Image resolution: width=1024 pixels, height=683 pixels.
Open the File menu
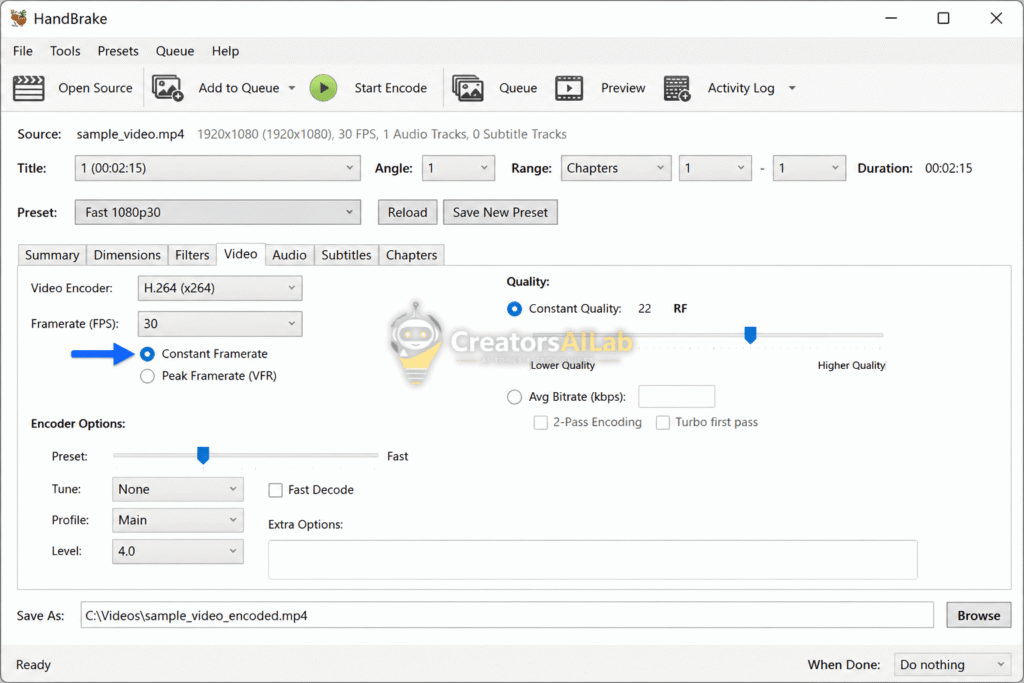coord(23,51)
